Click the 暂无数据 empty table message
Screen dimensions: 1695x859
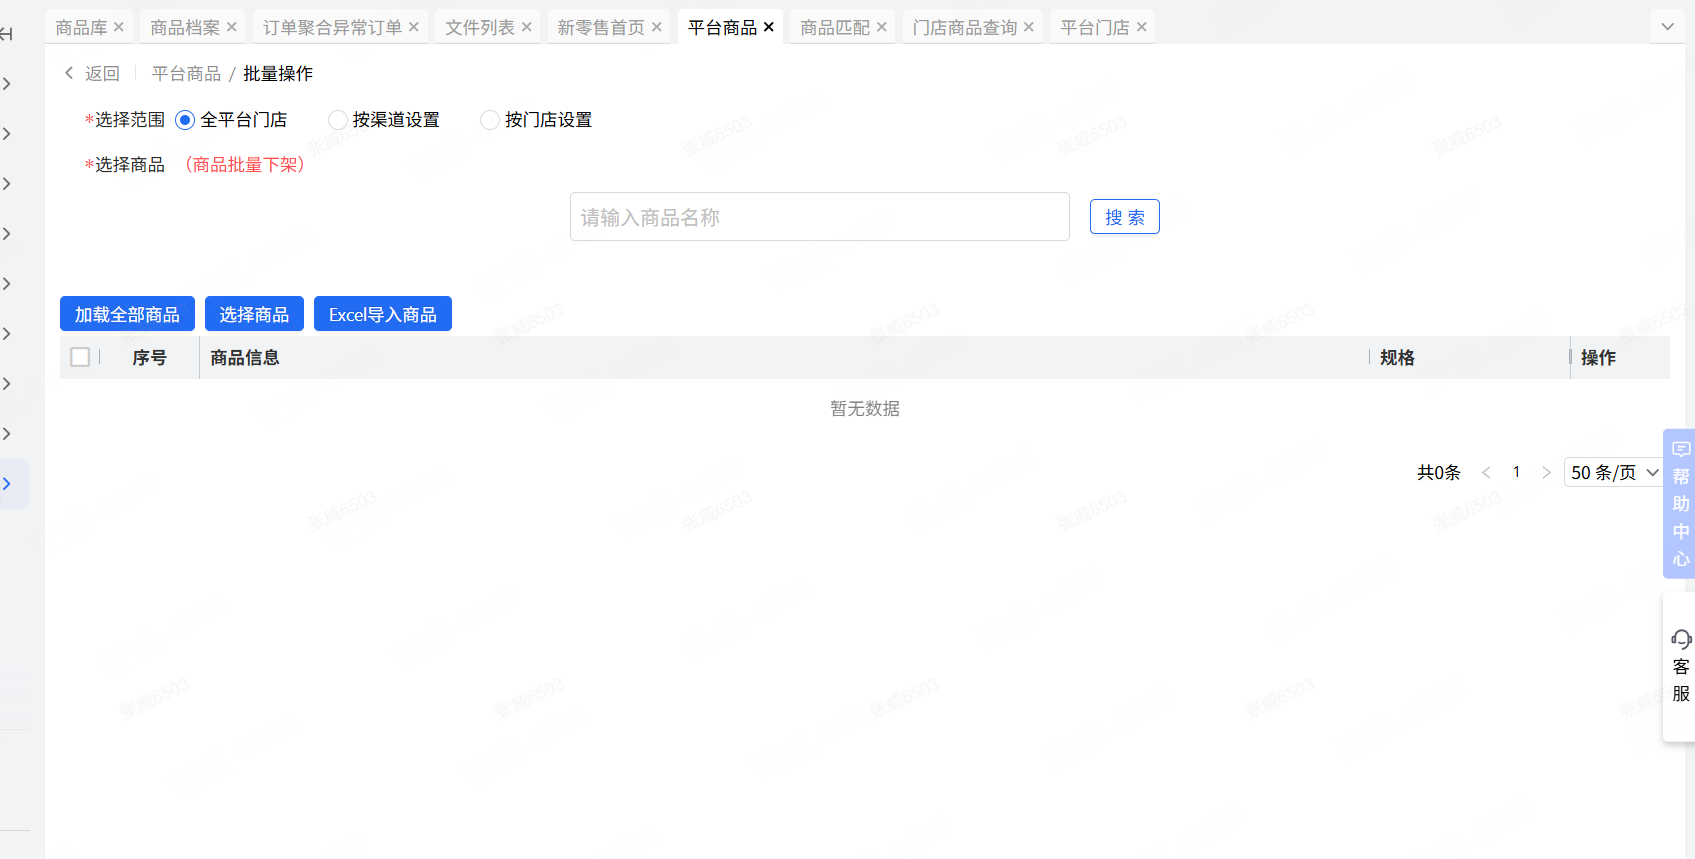865,408
